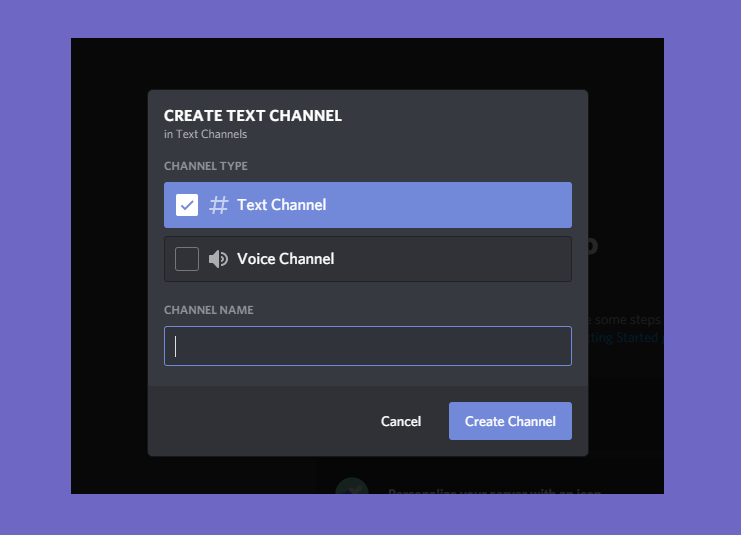Click the "CHANNEL NAME" label

pyautogui.click(x=208, y=310)
